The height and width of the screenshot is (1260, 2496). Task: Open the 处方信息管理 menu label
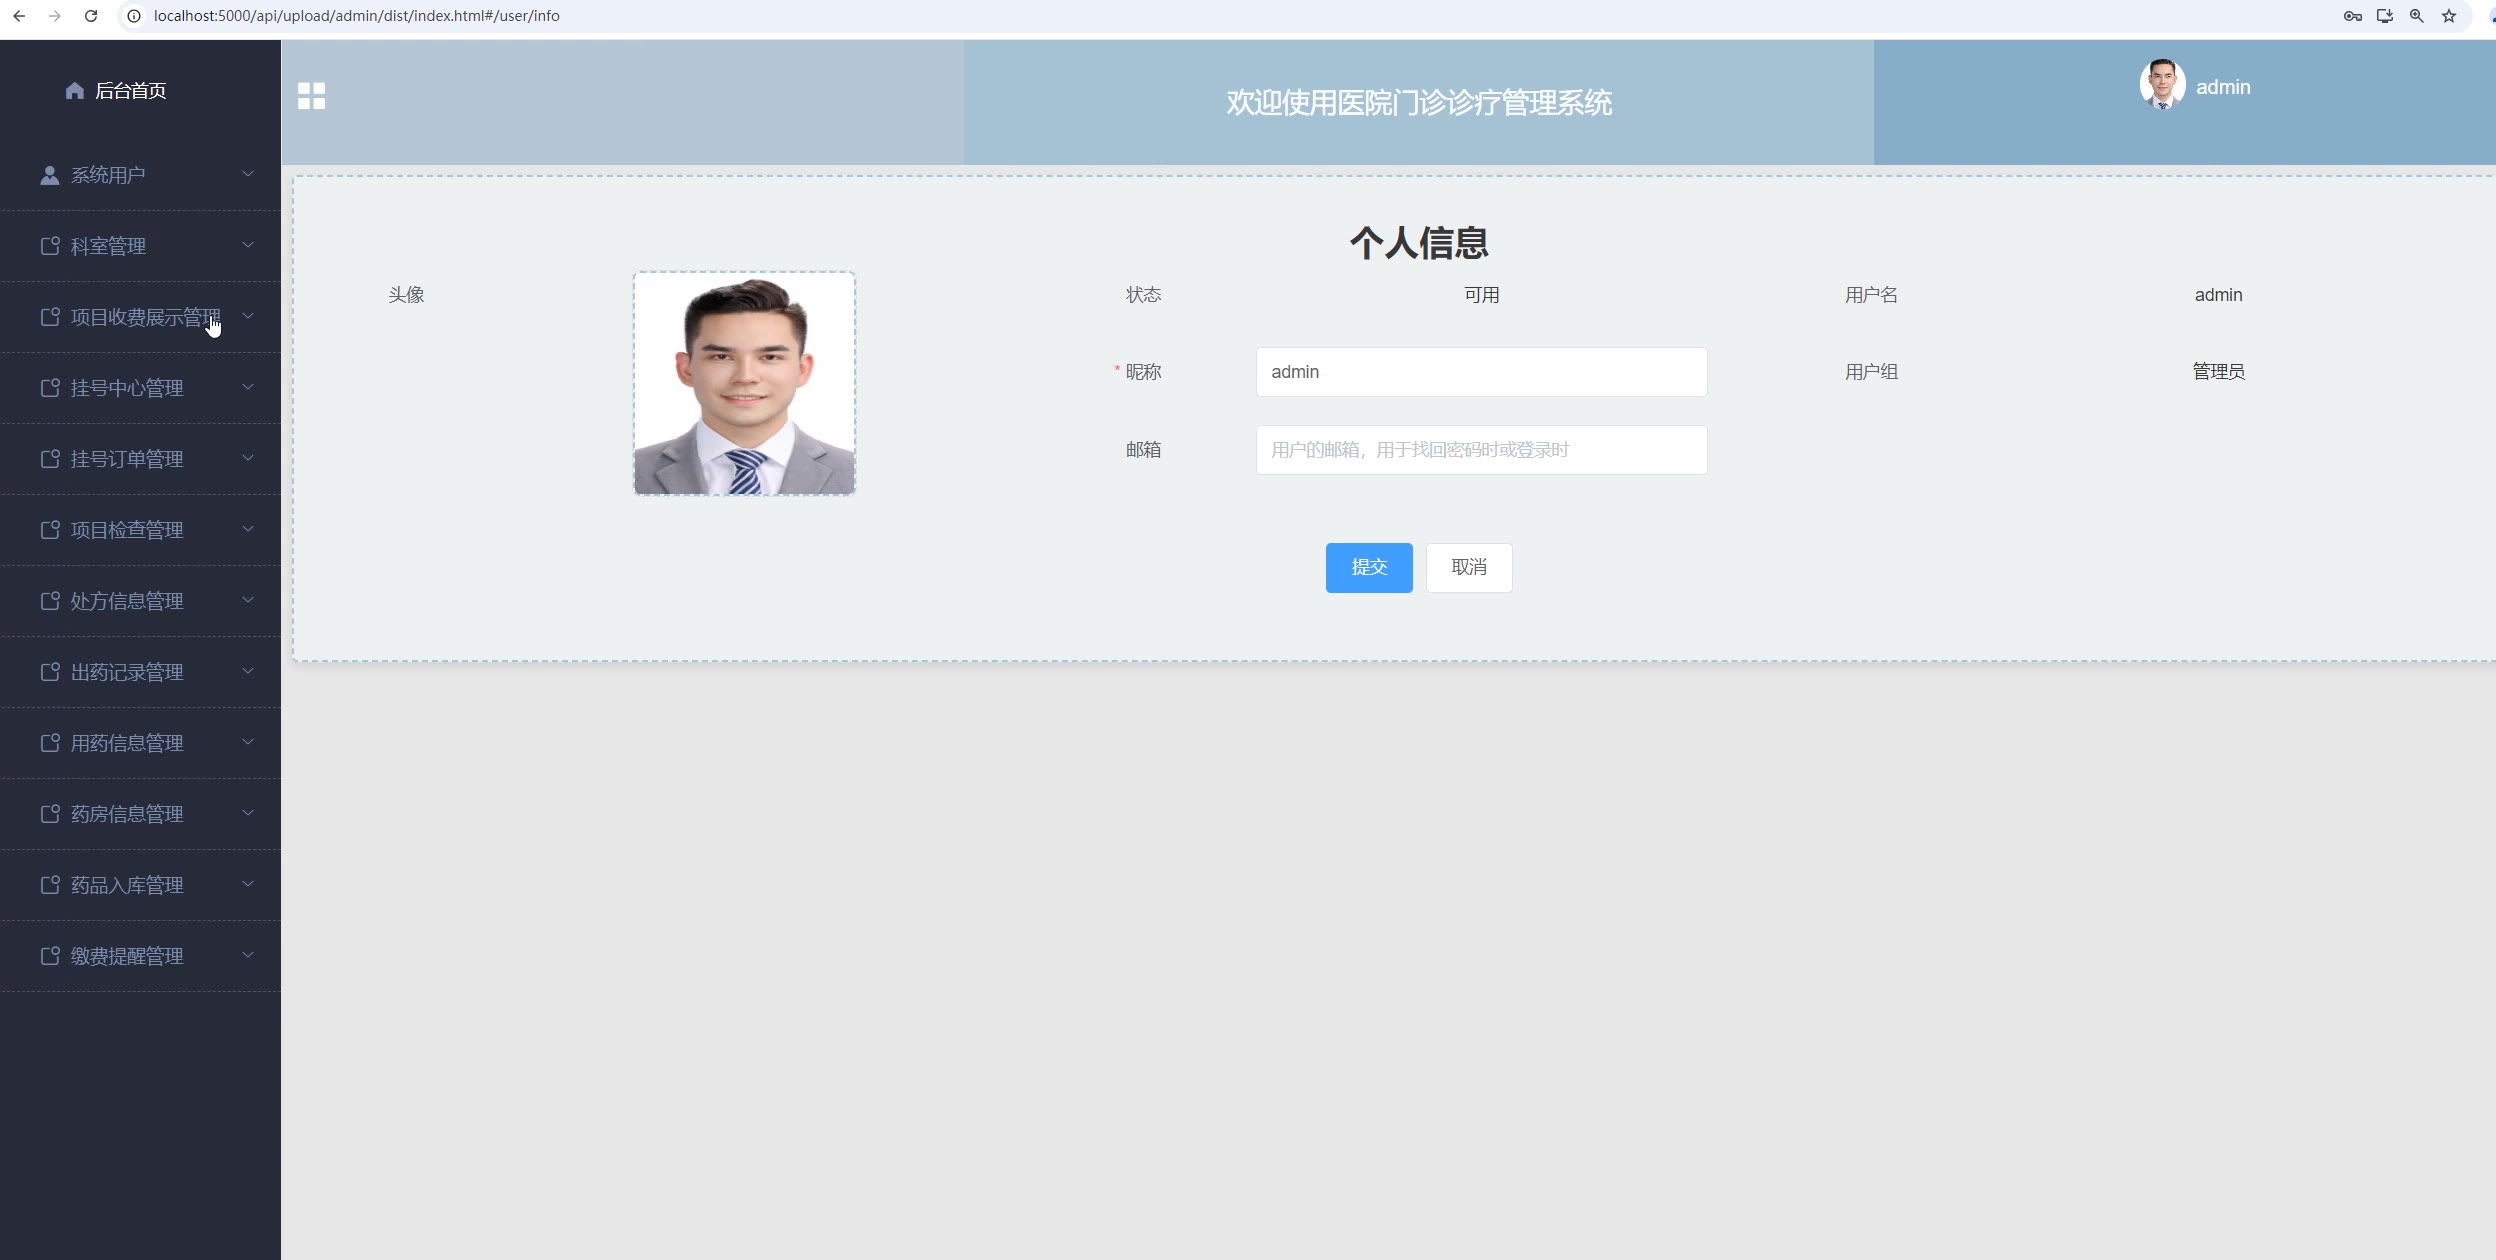[x=127, y=601]
